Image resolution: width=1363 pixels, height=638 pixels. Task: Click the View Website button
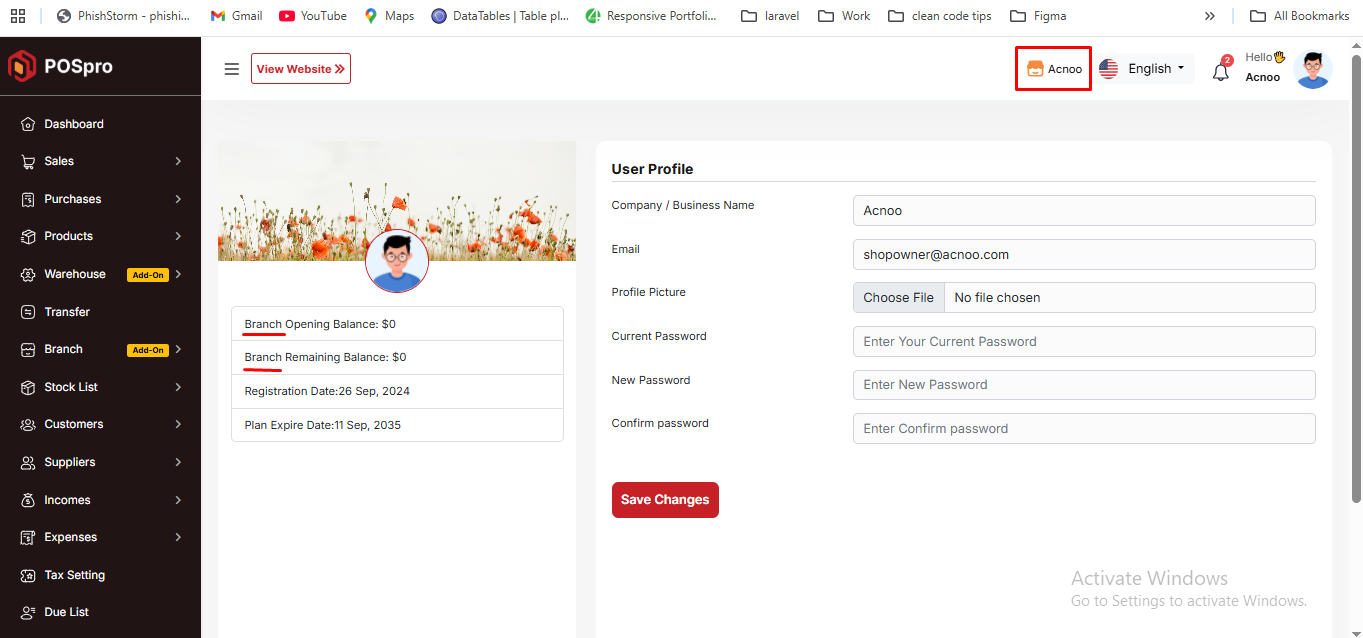(300, 69)
